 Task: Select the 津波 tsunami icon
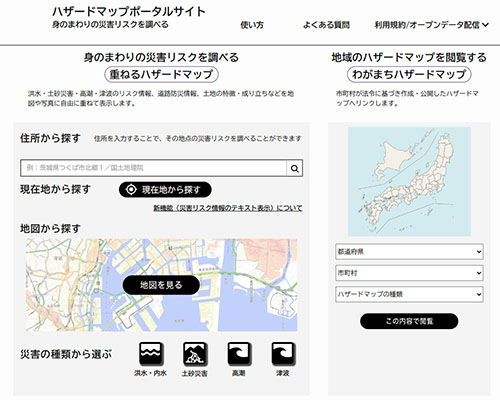pos(283,354)
